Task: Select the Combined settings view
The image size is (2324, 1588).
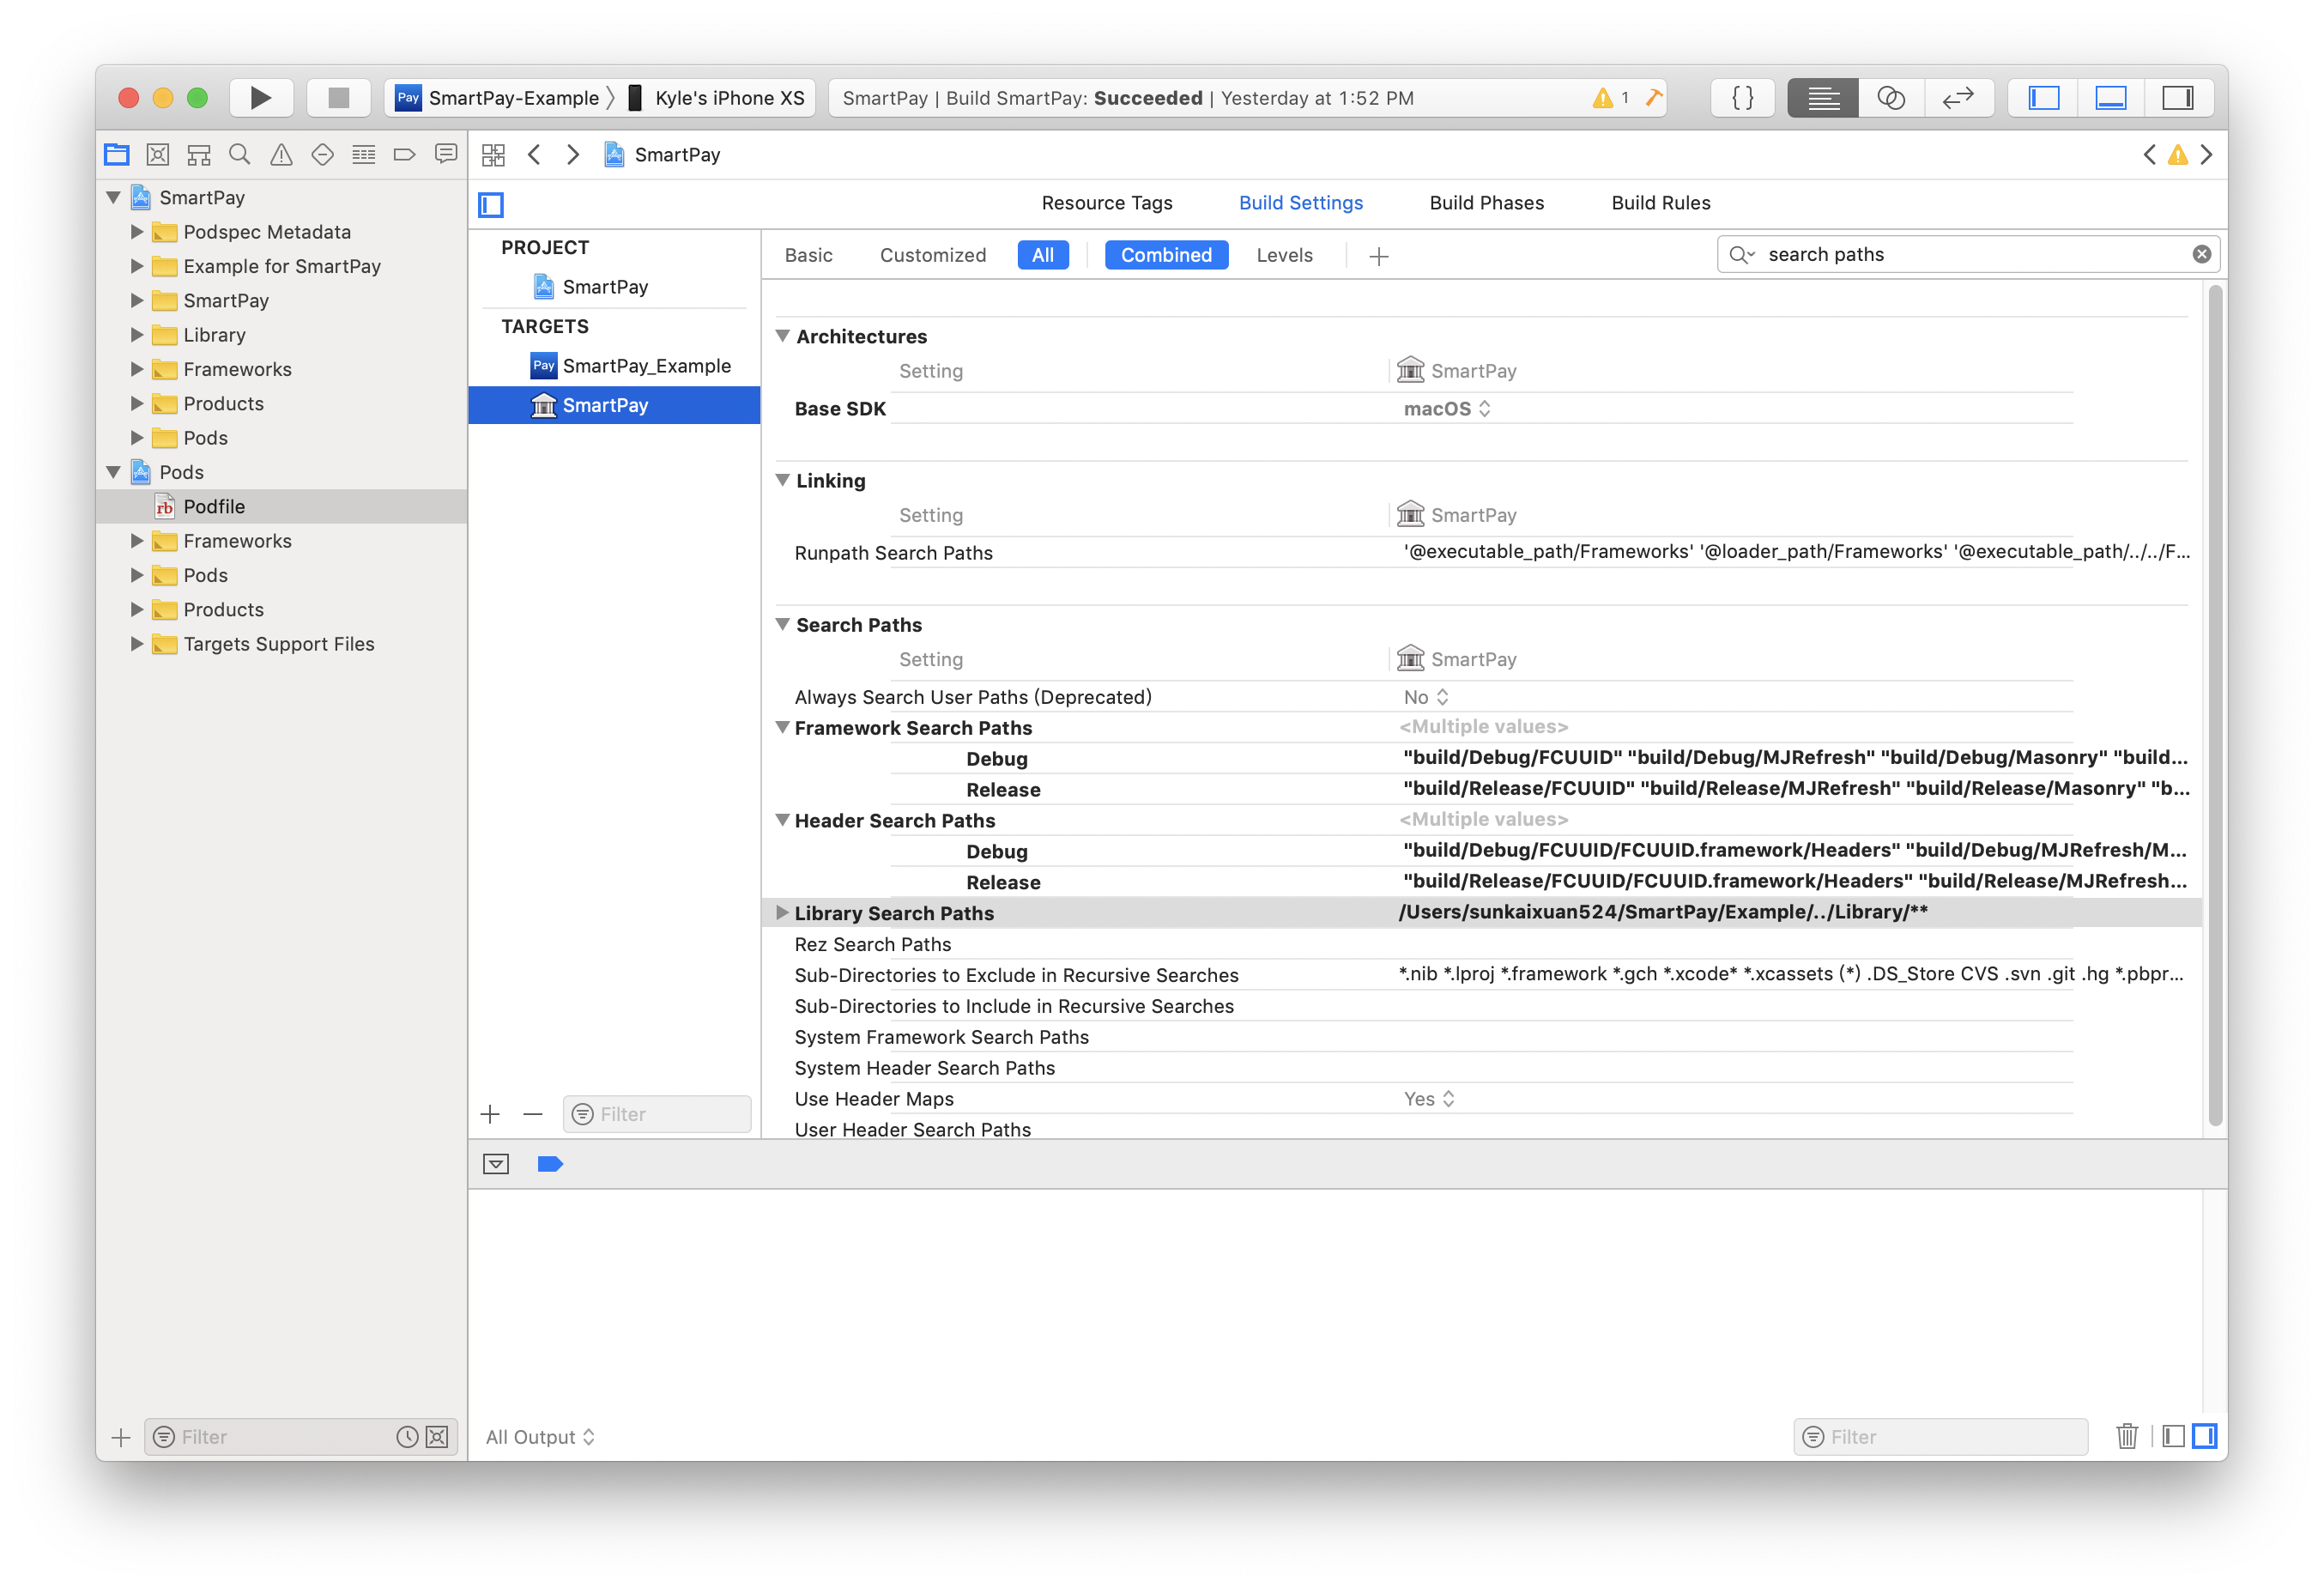Action: [x=1166, y=255]
